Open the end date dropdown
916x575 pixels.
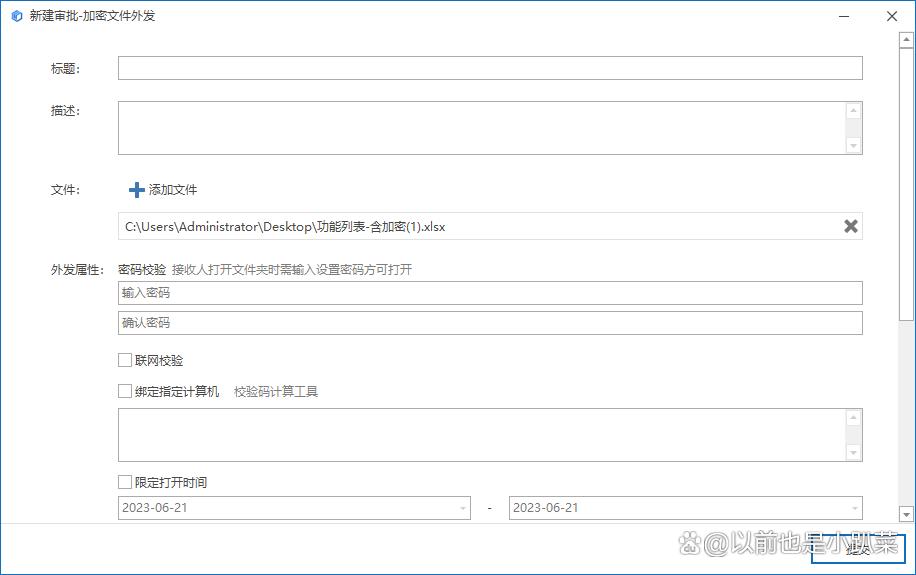pyautogui.click(x=855, y=508)
